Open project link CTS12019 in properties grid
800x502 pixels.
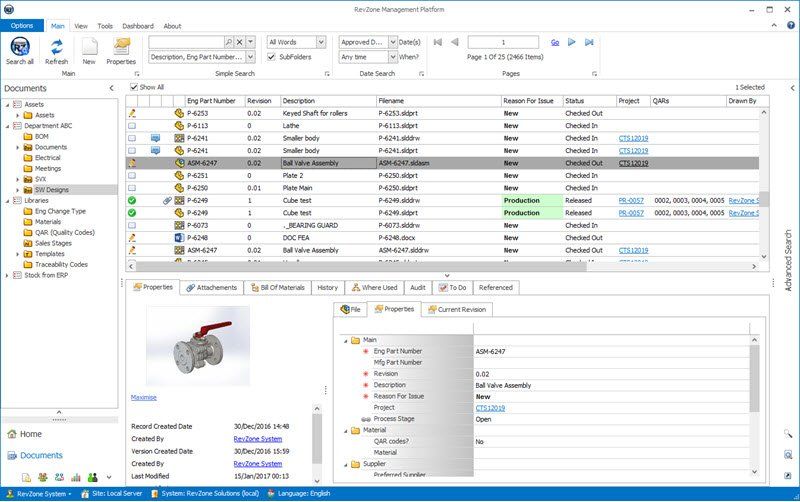(490, 408)
